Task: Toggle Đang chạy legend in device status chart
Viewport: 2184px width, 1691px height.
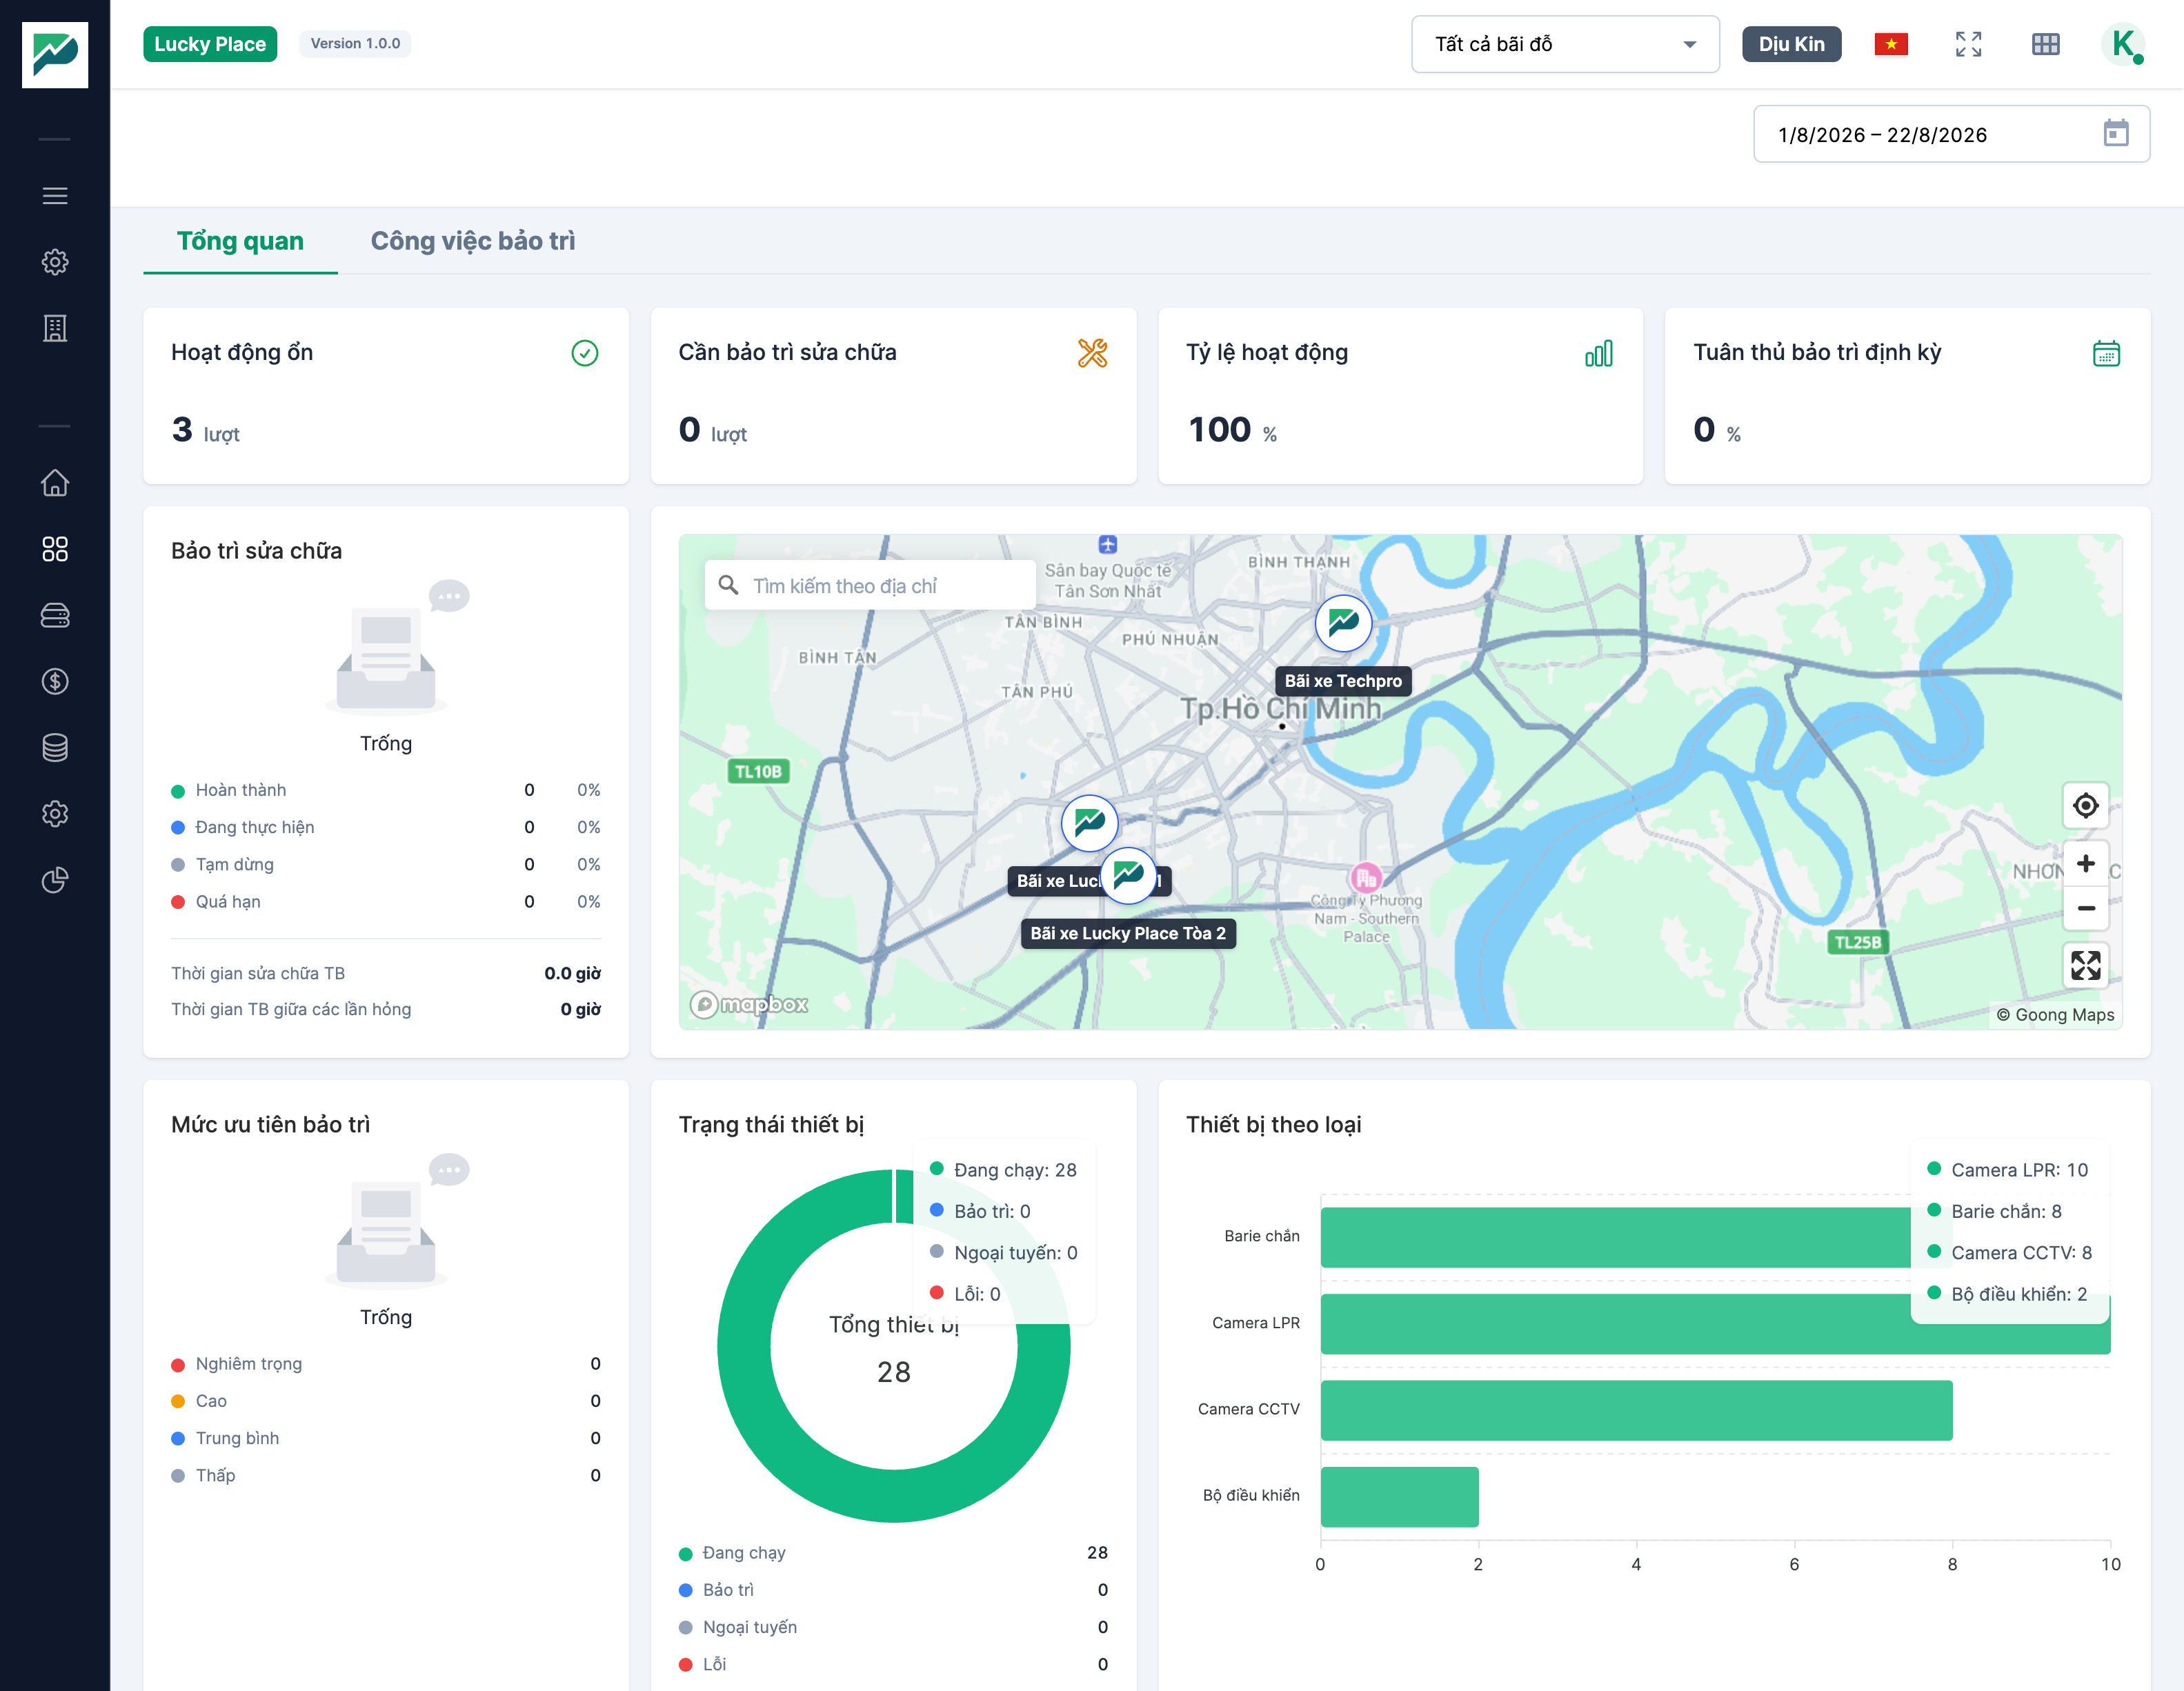Action: 1004,1170
